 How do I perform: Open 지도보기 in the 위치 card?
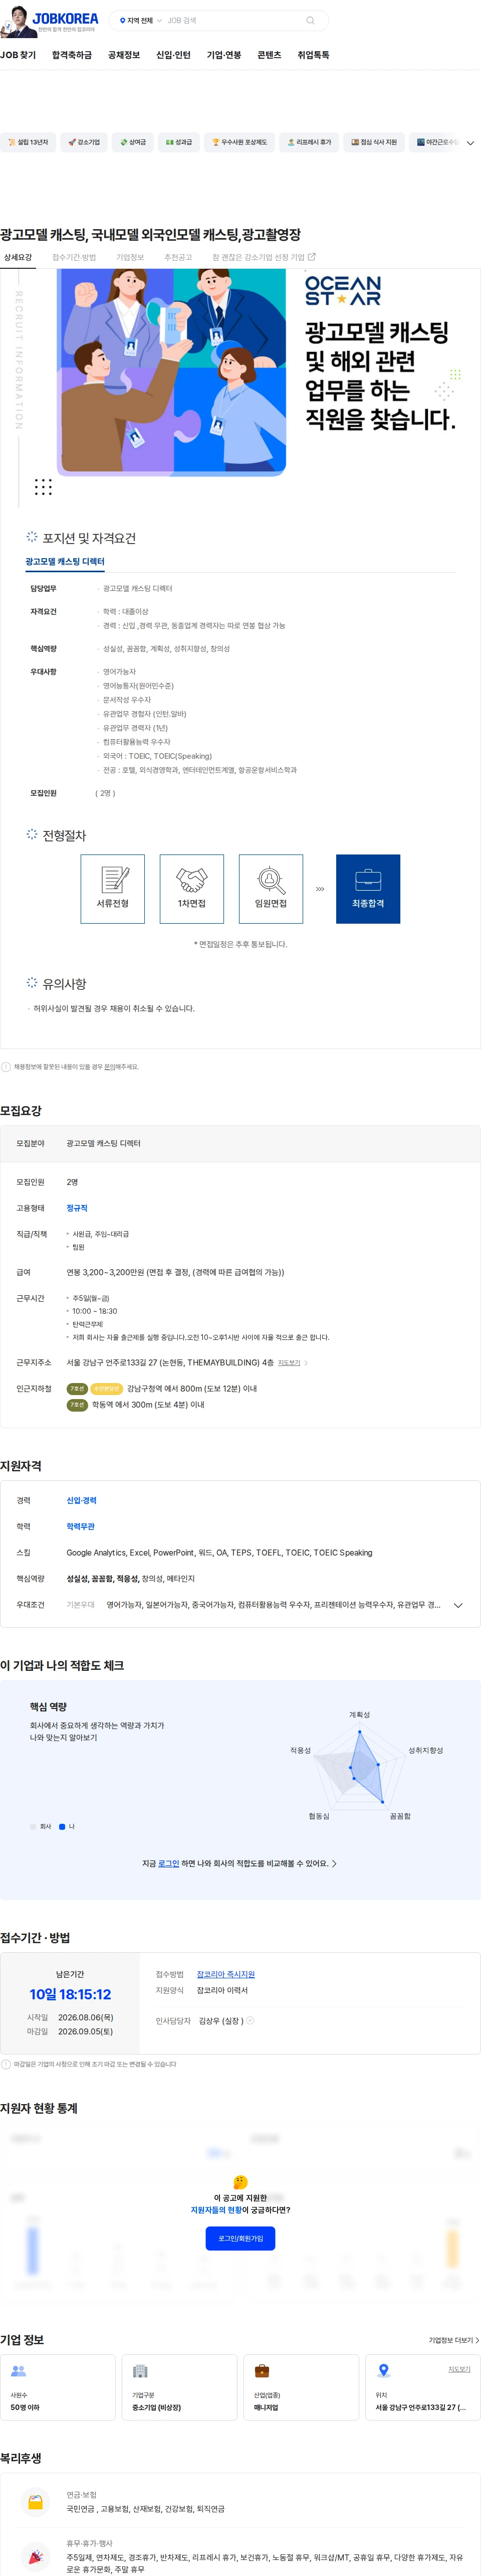coord(458,2369)
